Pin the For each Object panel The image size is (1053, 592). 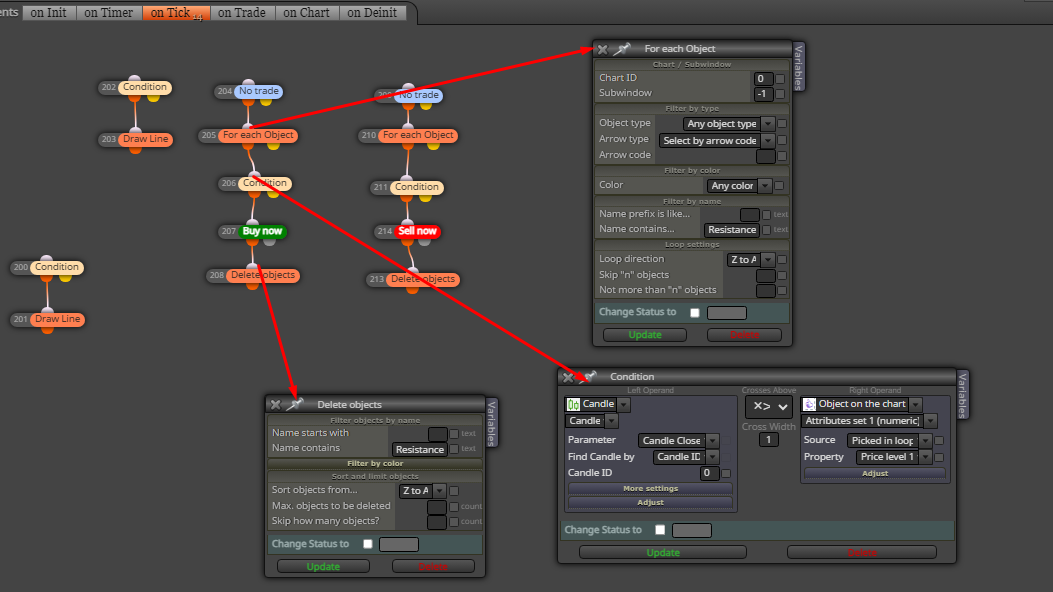[x=623, y=49]
